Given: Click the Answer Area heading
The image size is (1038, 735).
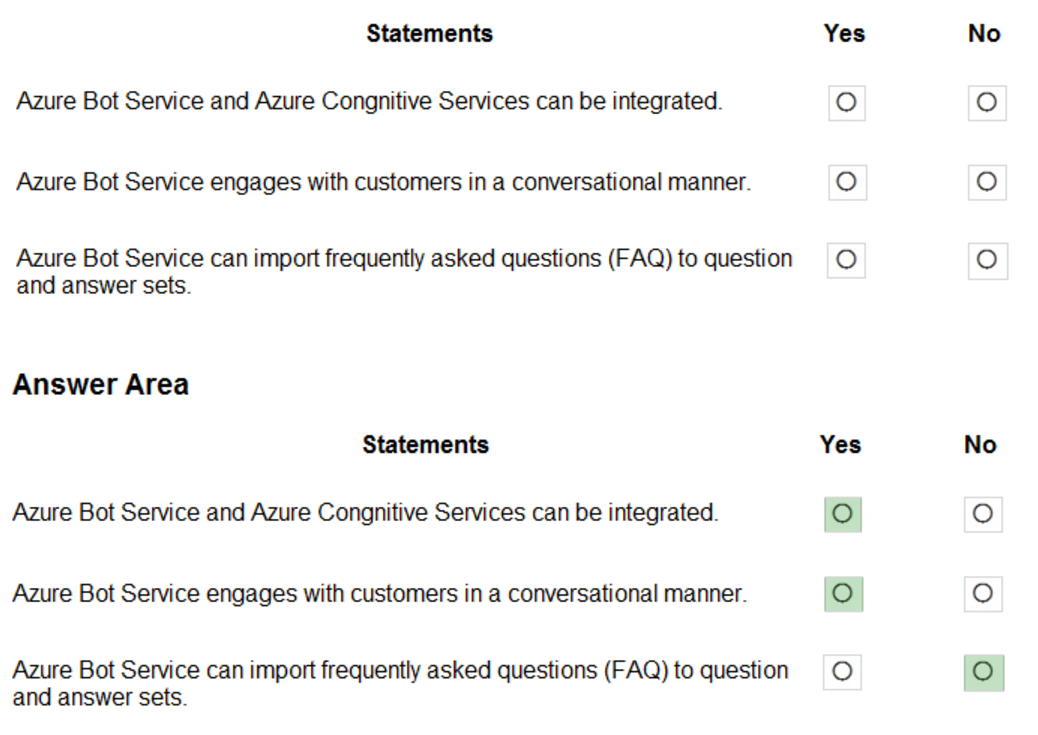Looking at the screenshot, I should [x=100, y=384].
